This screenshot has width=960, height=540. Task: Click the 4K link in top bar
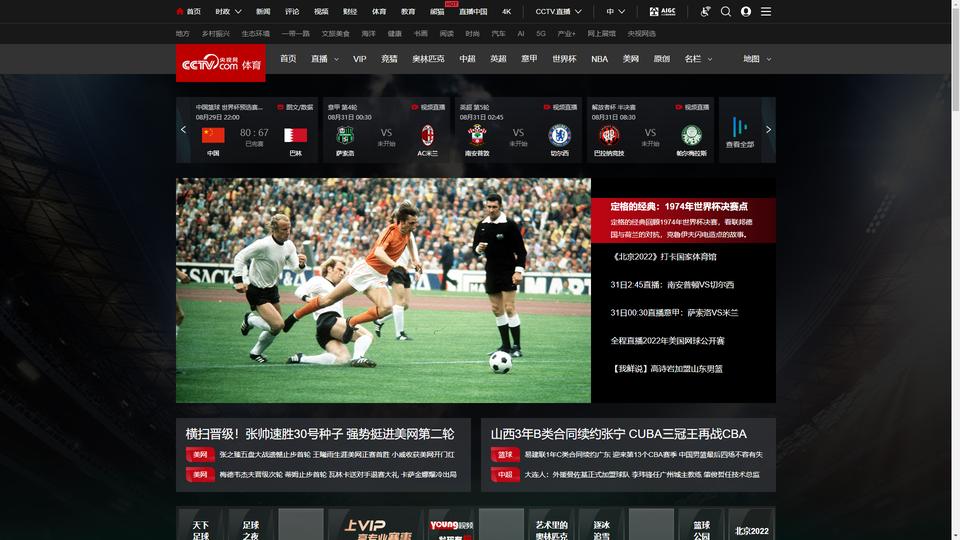(506, 12)
